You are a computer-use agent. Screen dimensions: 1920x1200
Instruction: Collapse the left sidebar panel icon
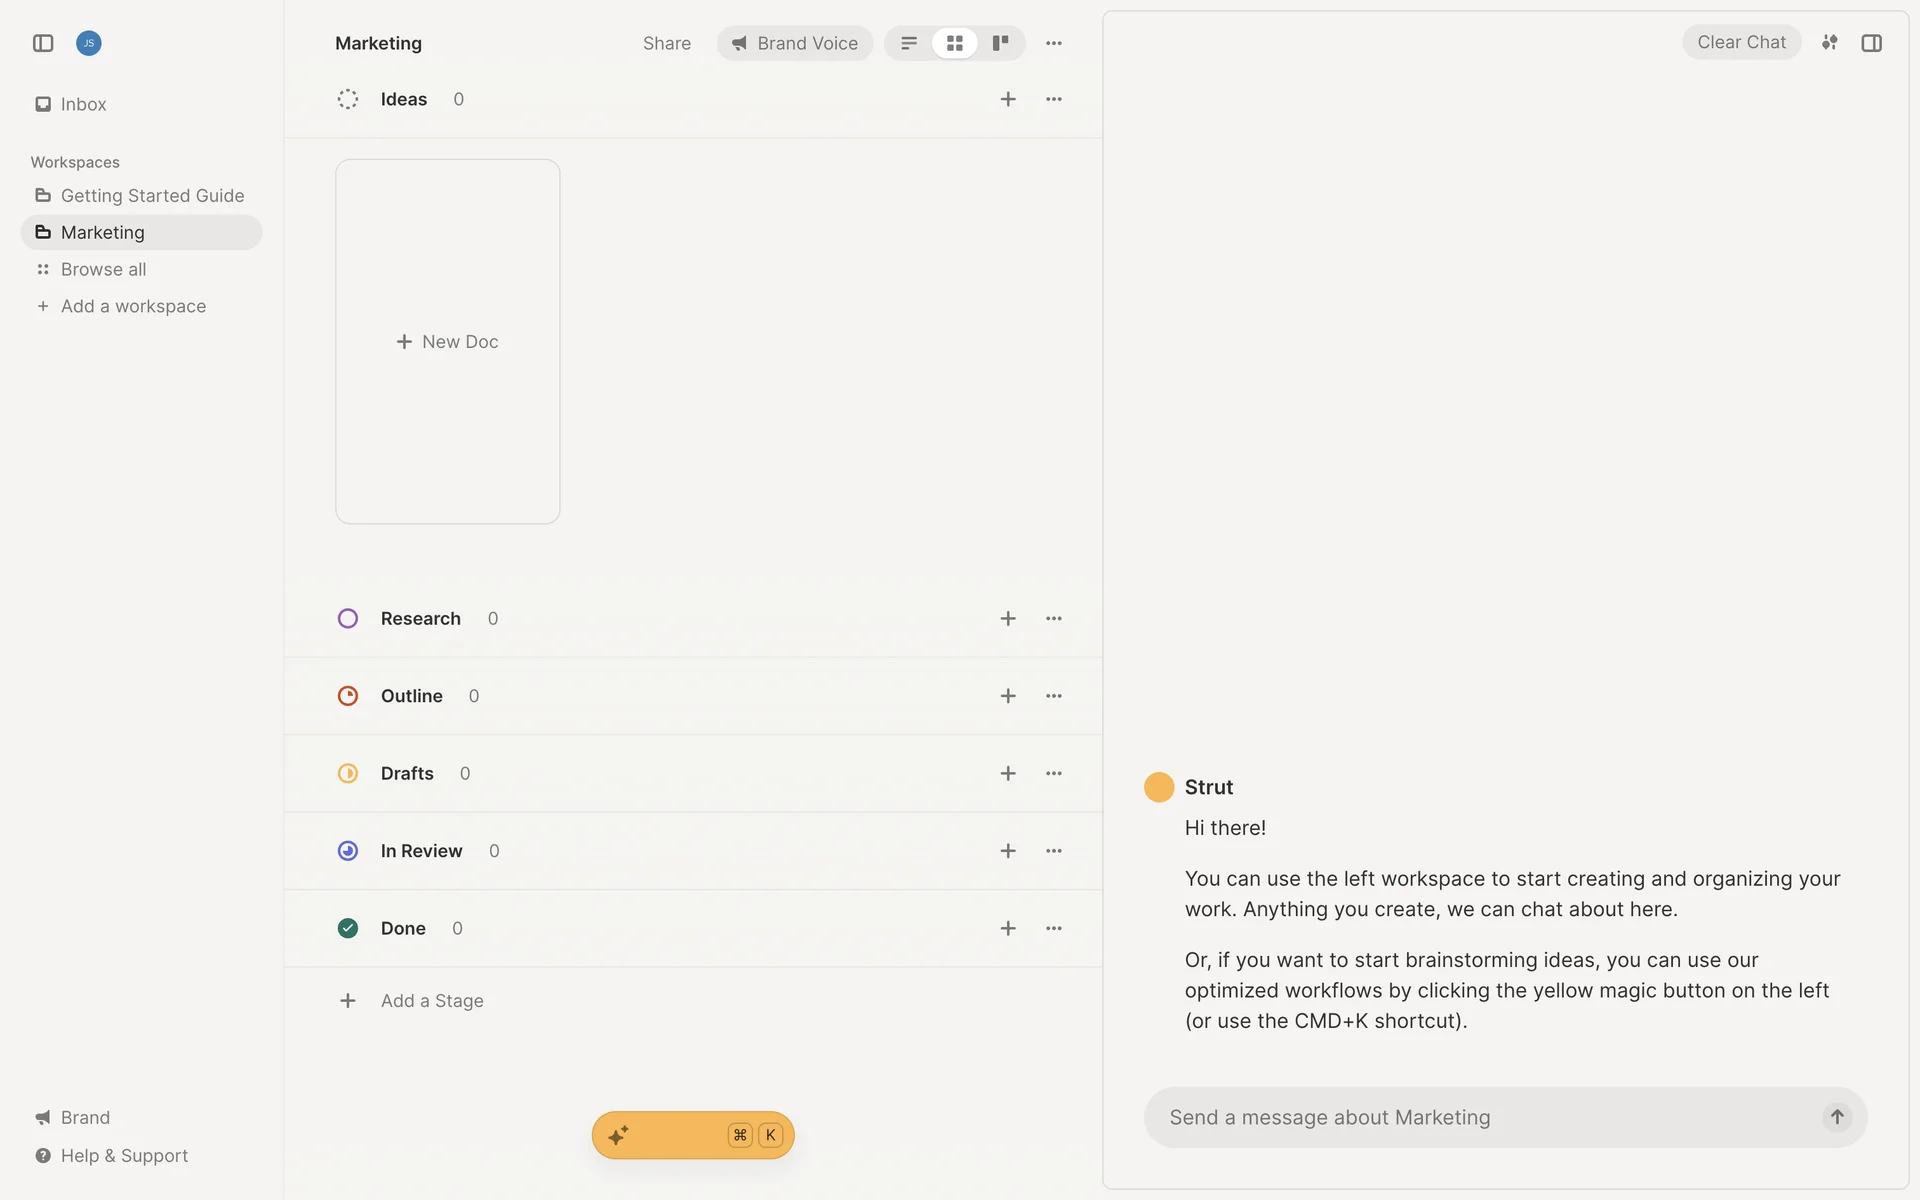pyautogui.click(x=43, y=43)
